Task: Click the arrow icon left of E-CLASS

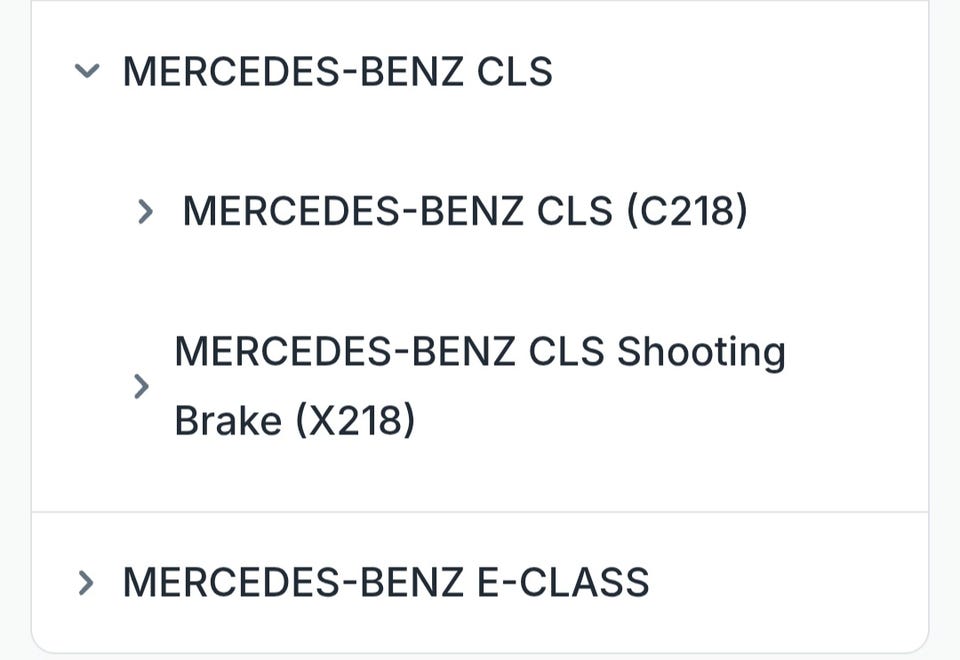Action: [87, 582]
